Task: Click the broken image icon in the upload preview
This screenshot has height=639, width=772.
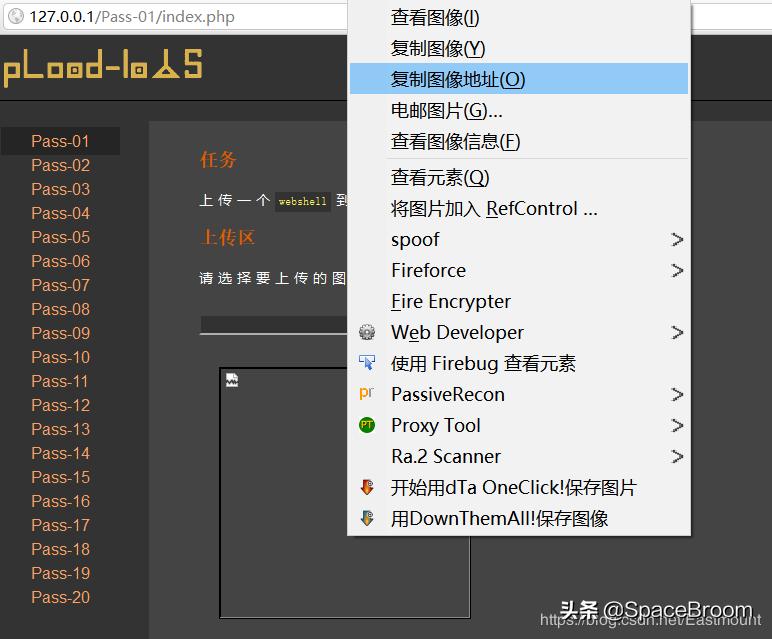Action: click(232, 380)
